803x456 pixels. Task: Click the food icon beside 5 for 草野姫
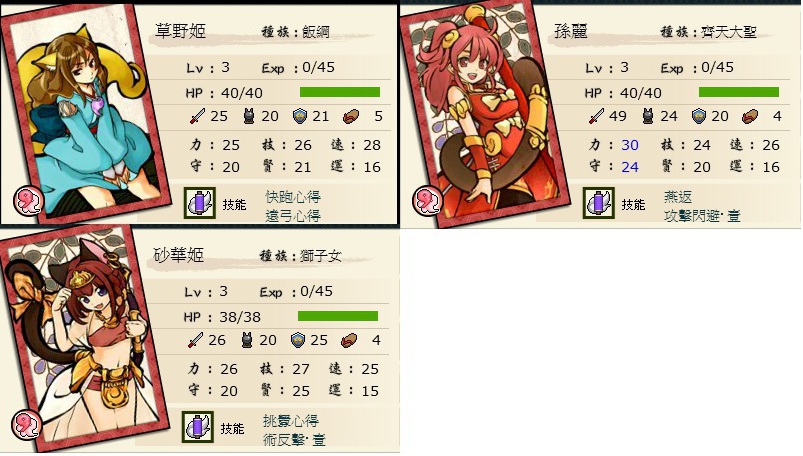(x=350, y=117)
